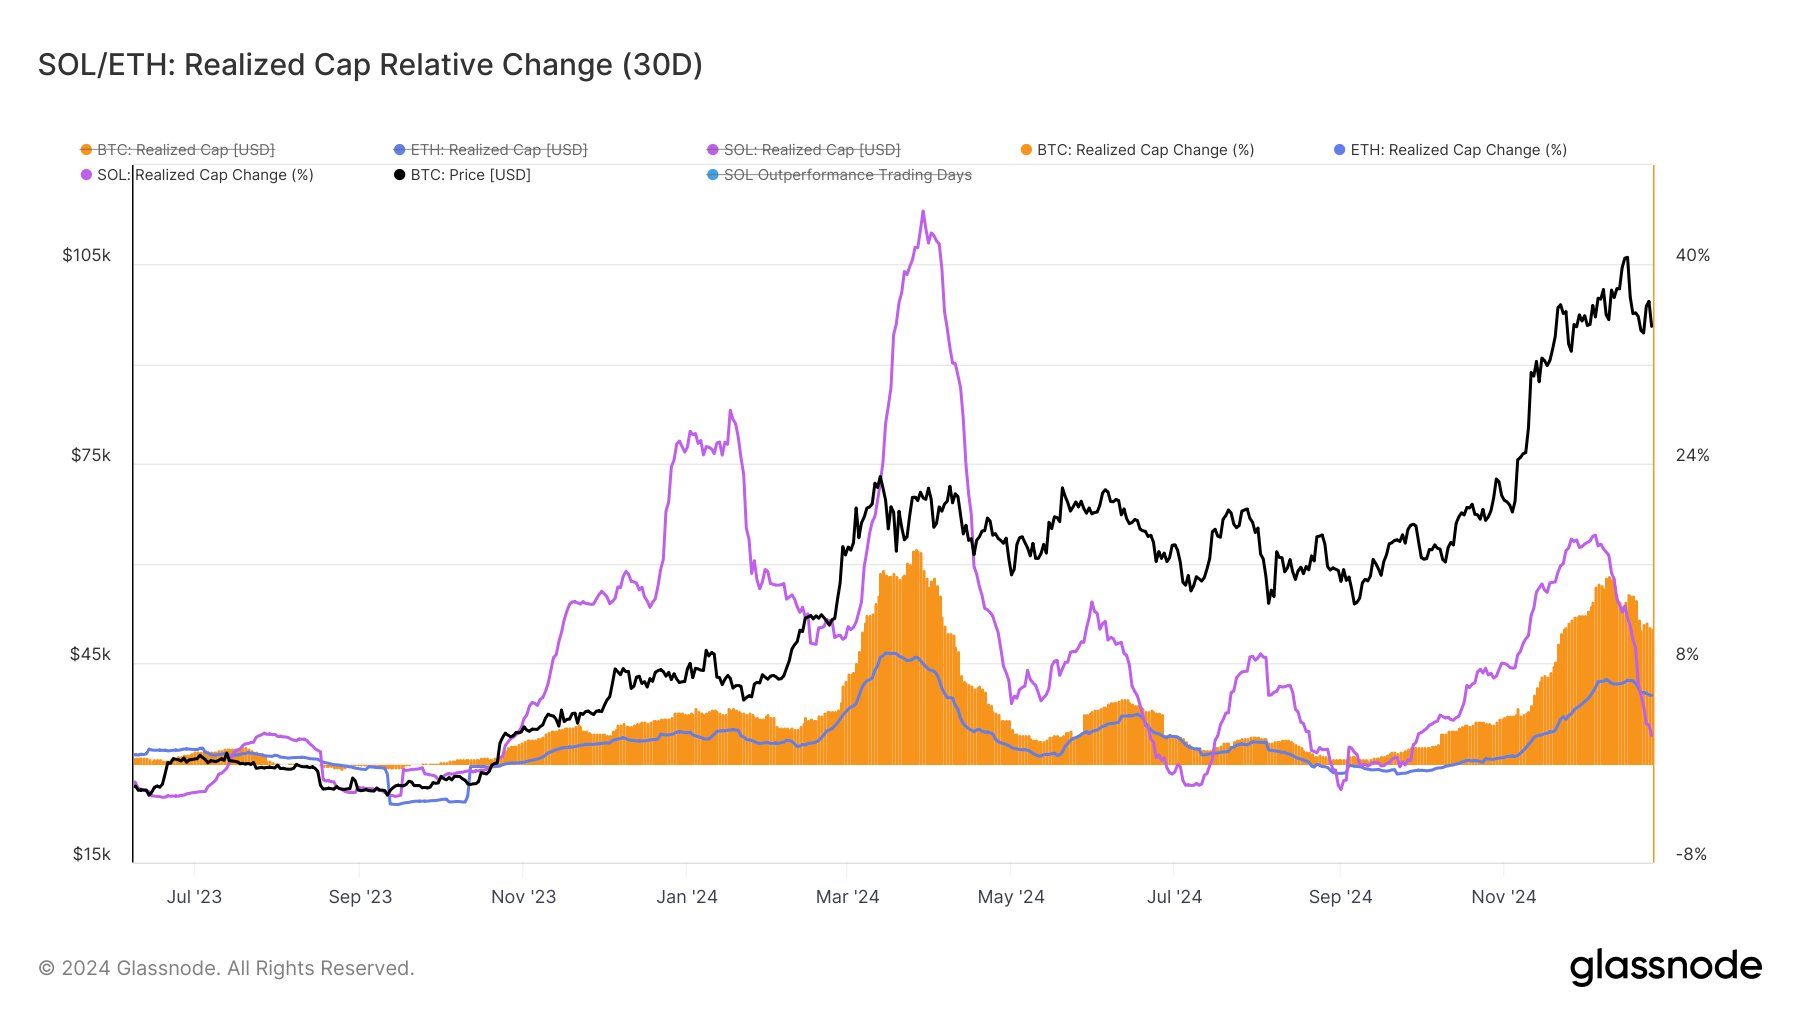Click the Glassnode copyright notice text
1800x1013 pixels.
coord(226,968)
